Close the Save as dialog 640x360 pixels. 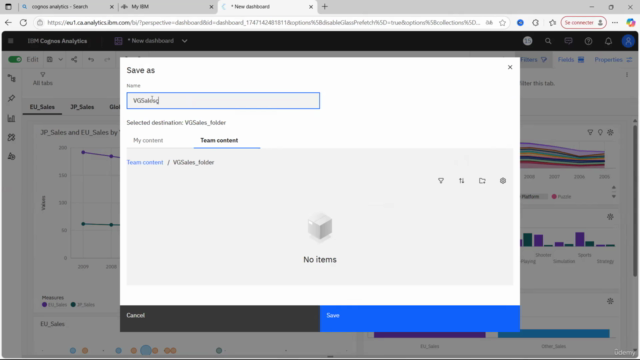click(510, 67)
